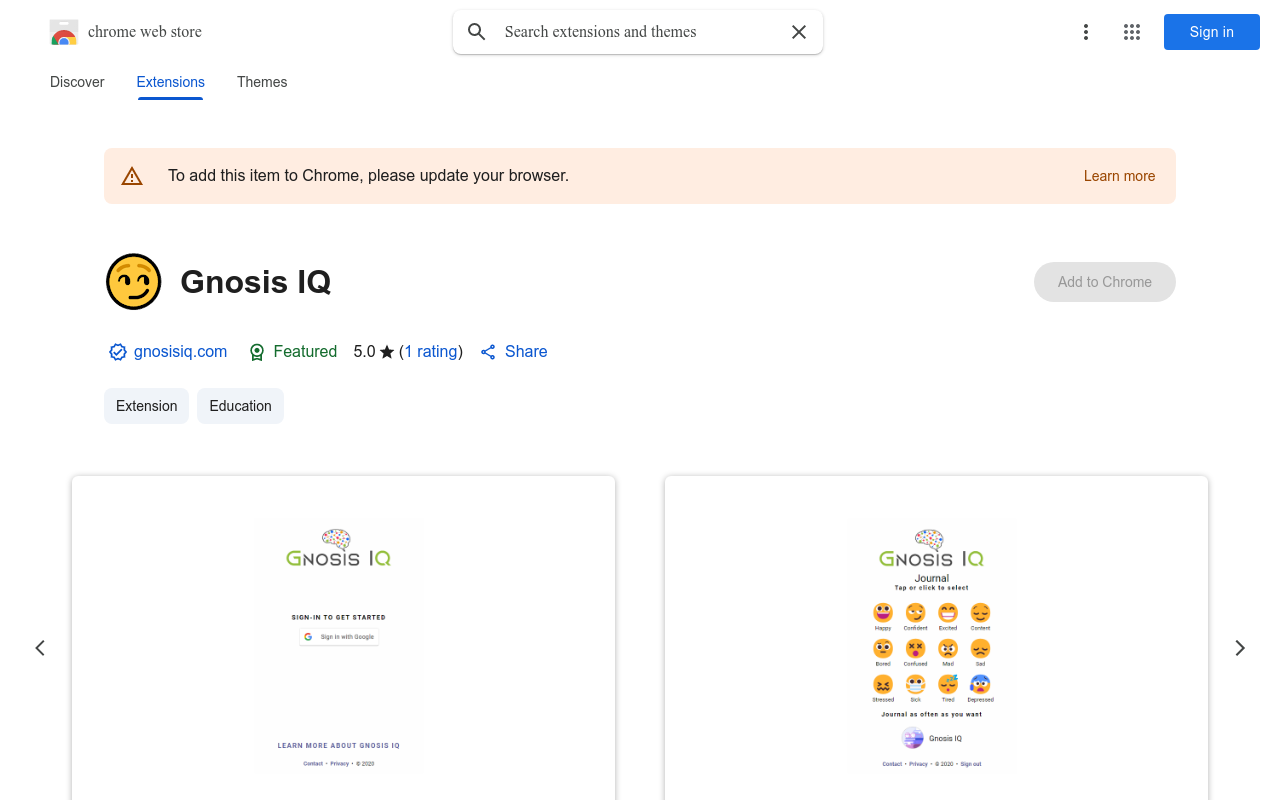Show previous screenshot with left arrow

(x=40, y=648)
